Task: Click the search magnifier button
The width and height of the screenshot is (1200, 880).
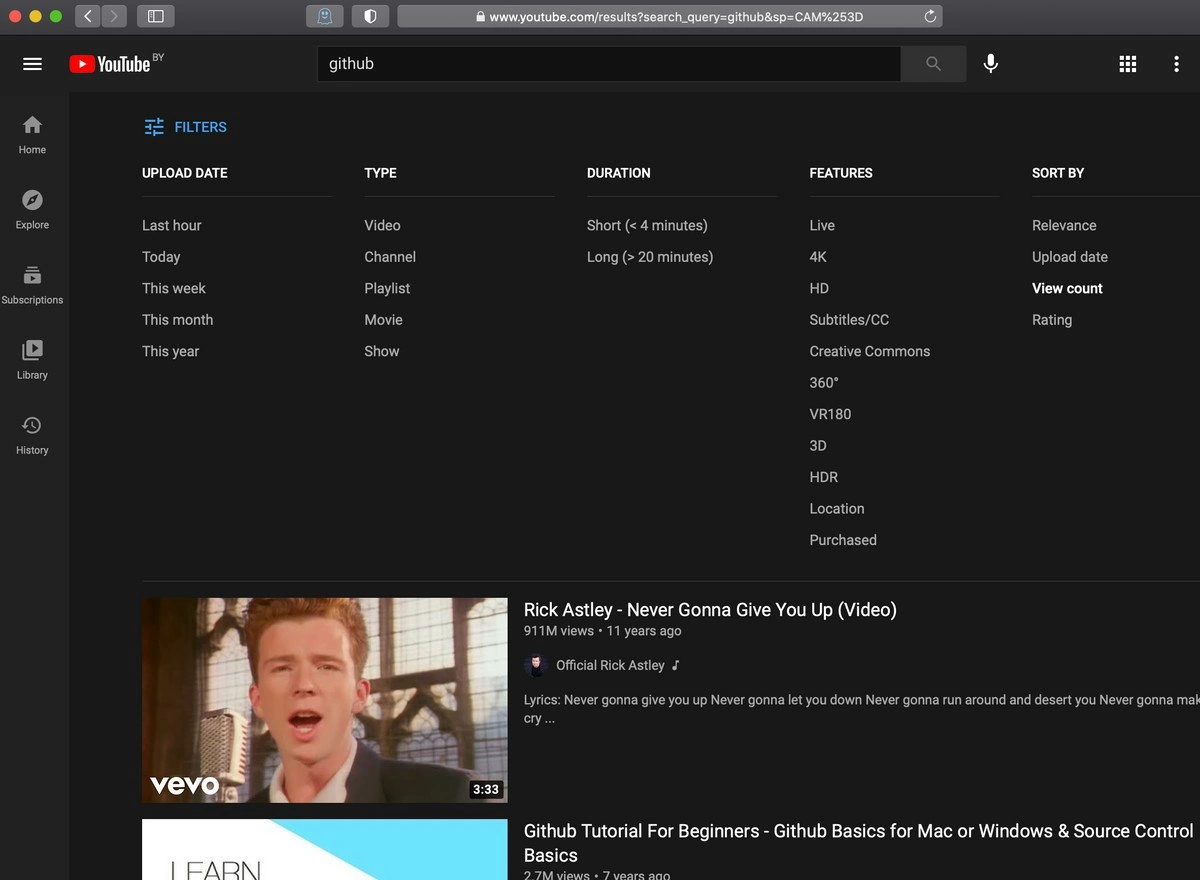Action: coord(933,64)
